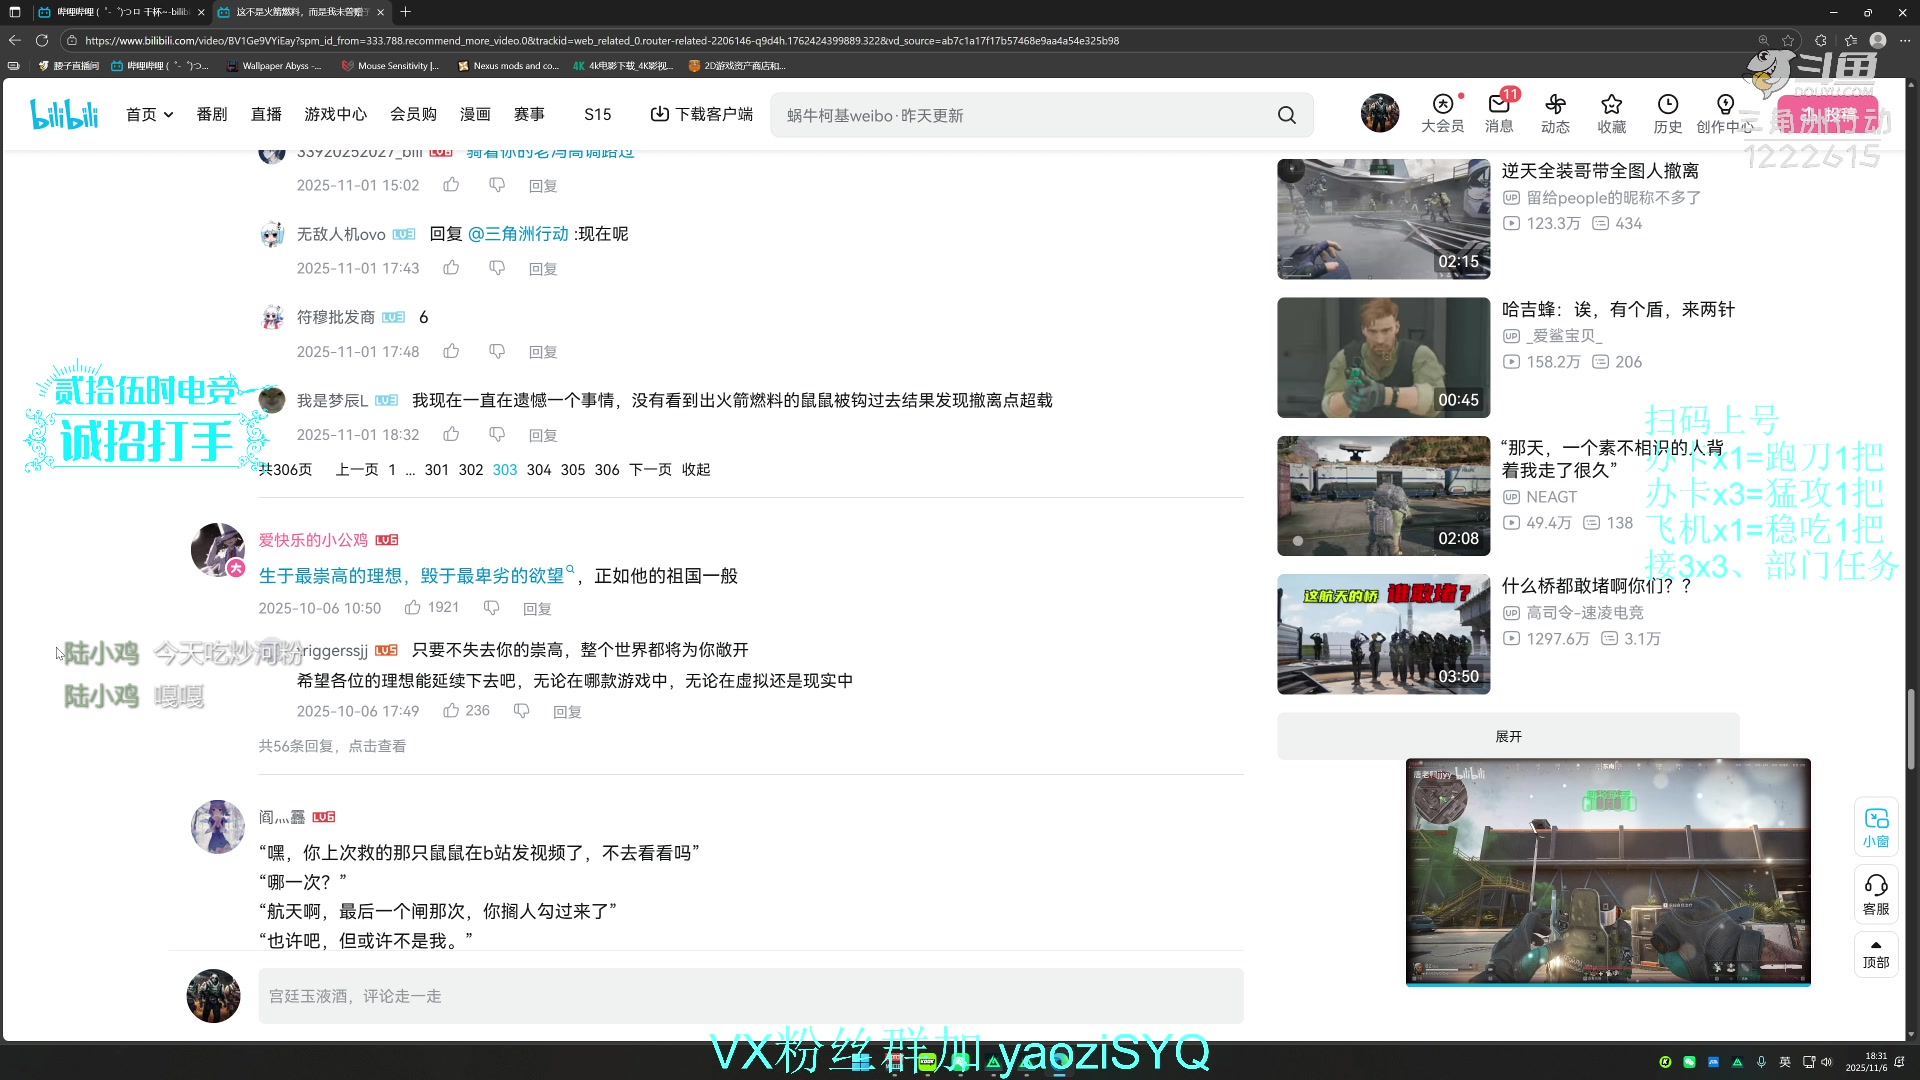Screen dimensions: 1920x1080
Task: Collapse comments with 收起 link
Action: (x=696, y=469)
